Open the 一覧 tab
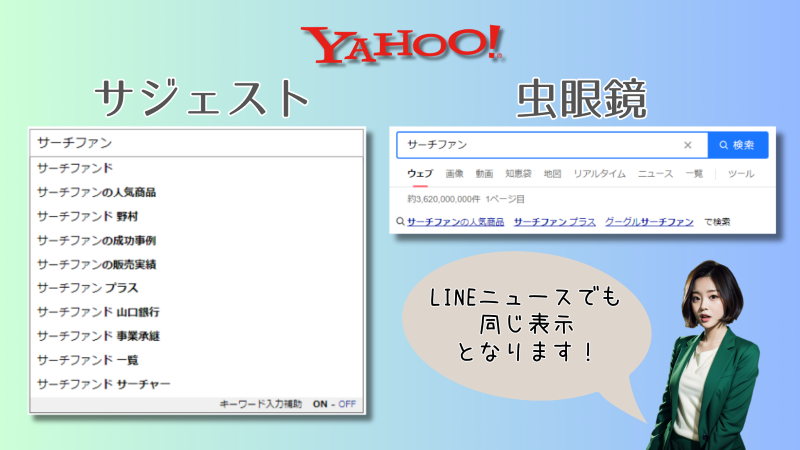Screen dimensions: 800x450 tap(694, 174)
